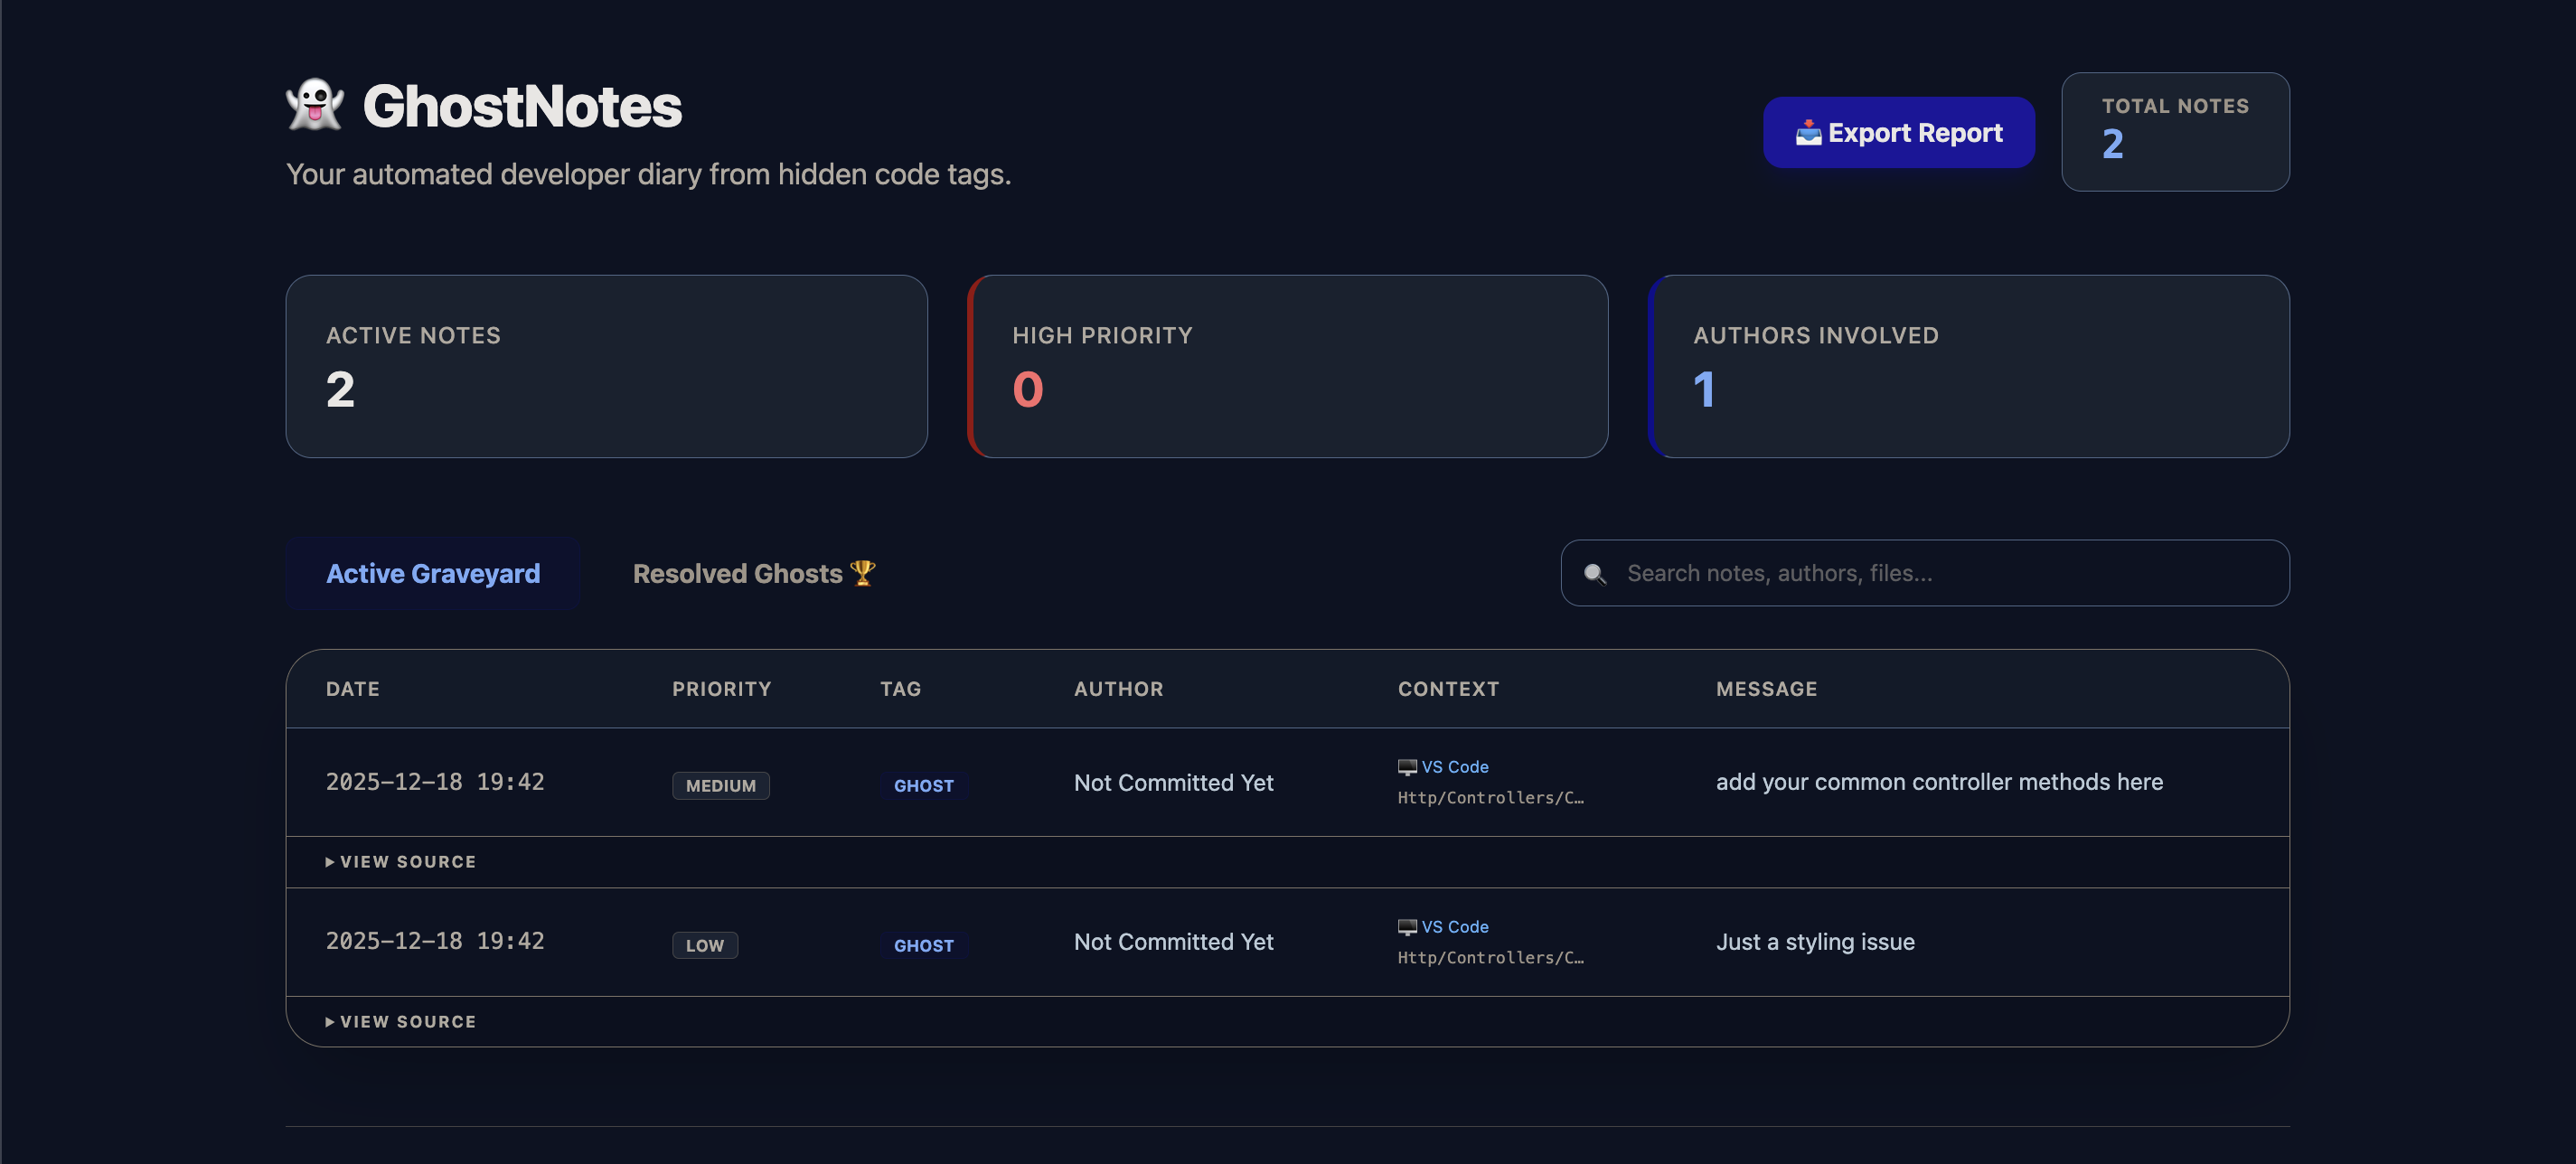Click the GHOST tag badge on the second note
This screenshot has width=2576, height=1164.
click(923, 945)
